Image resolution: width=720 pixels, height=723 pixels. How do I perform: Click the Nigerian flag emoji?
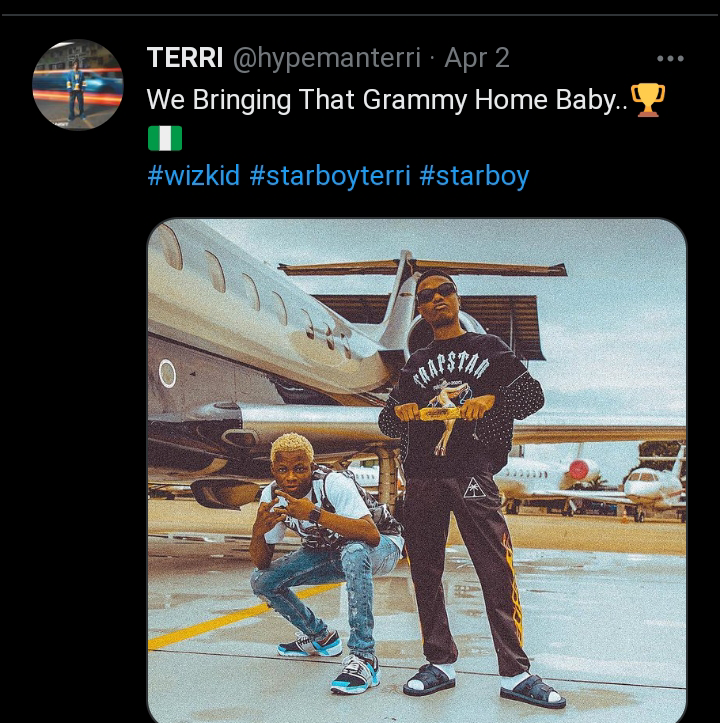165,138
